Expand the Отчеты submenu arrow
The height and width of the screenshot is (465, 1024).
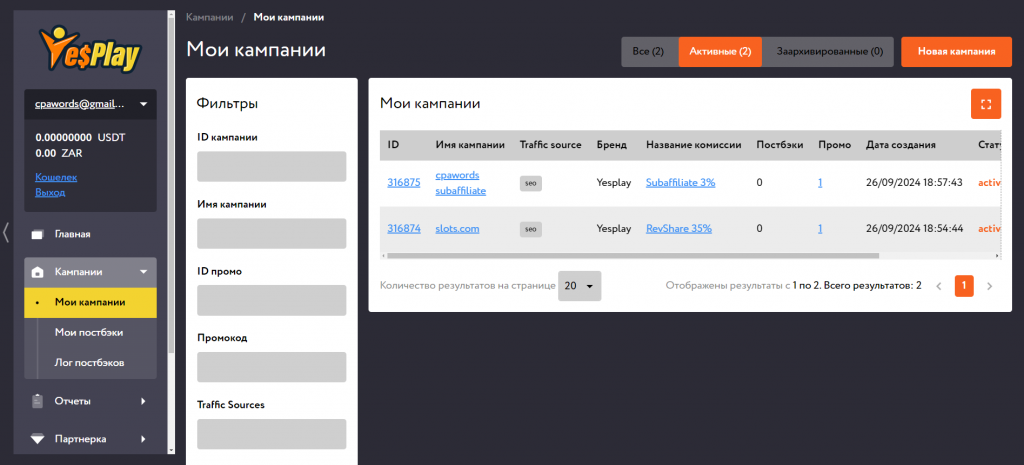[x=143, y=401]
